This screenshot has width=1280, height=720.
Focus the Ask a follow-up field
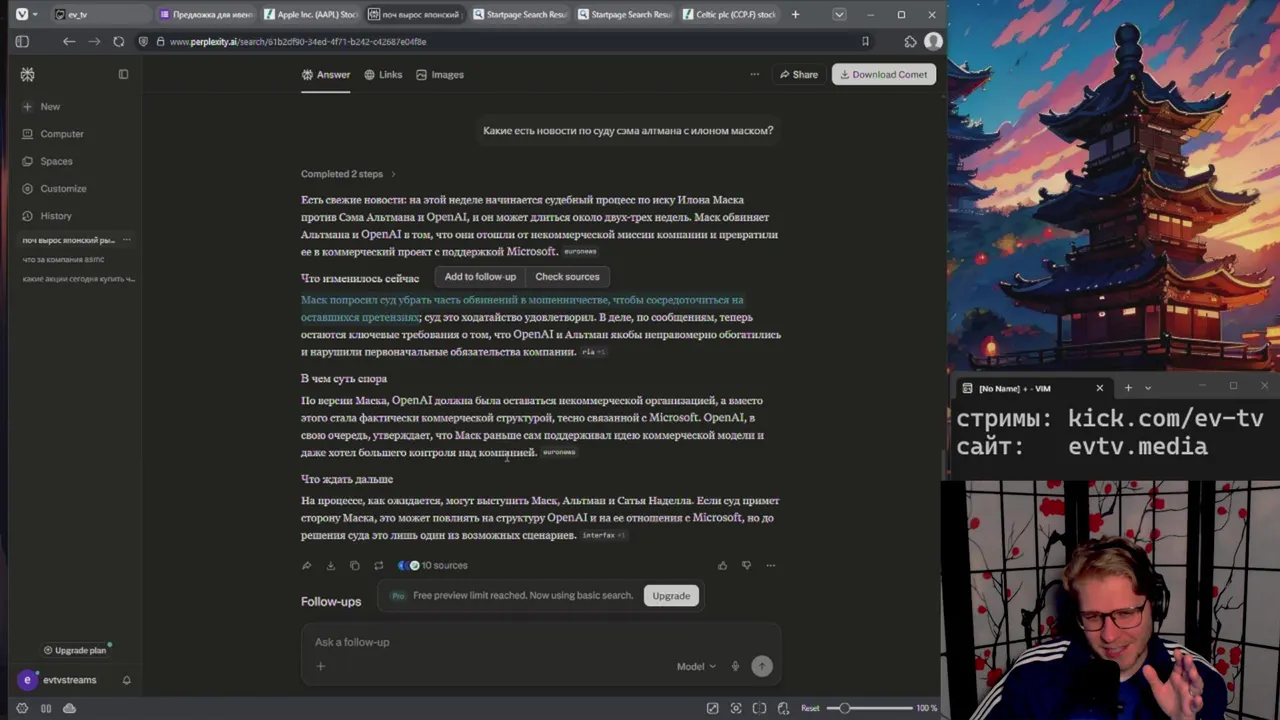[540, 642]
